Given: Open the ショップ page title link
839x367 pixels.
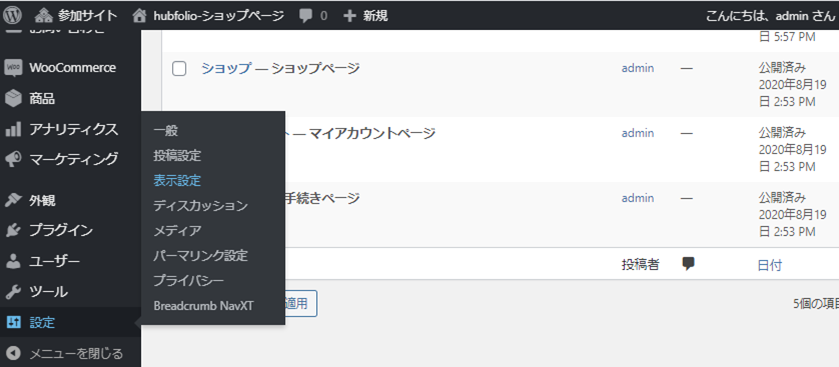Looking at the screenshot, I should pyautogui.click(x=225, y=68).
